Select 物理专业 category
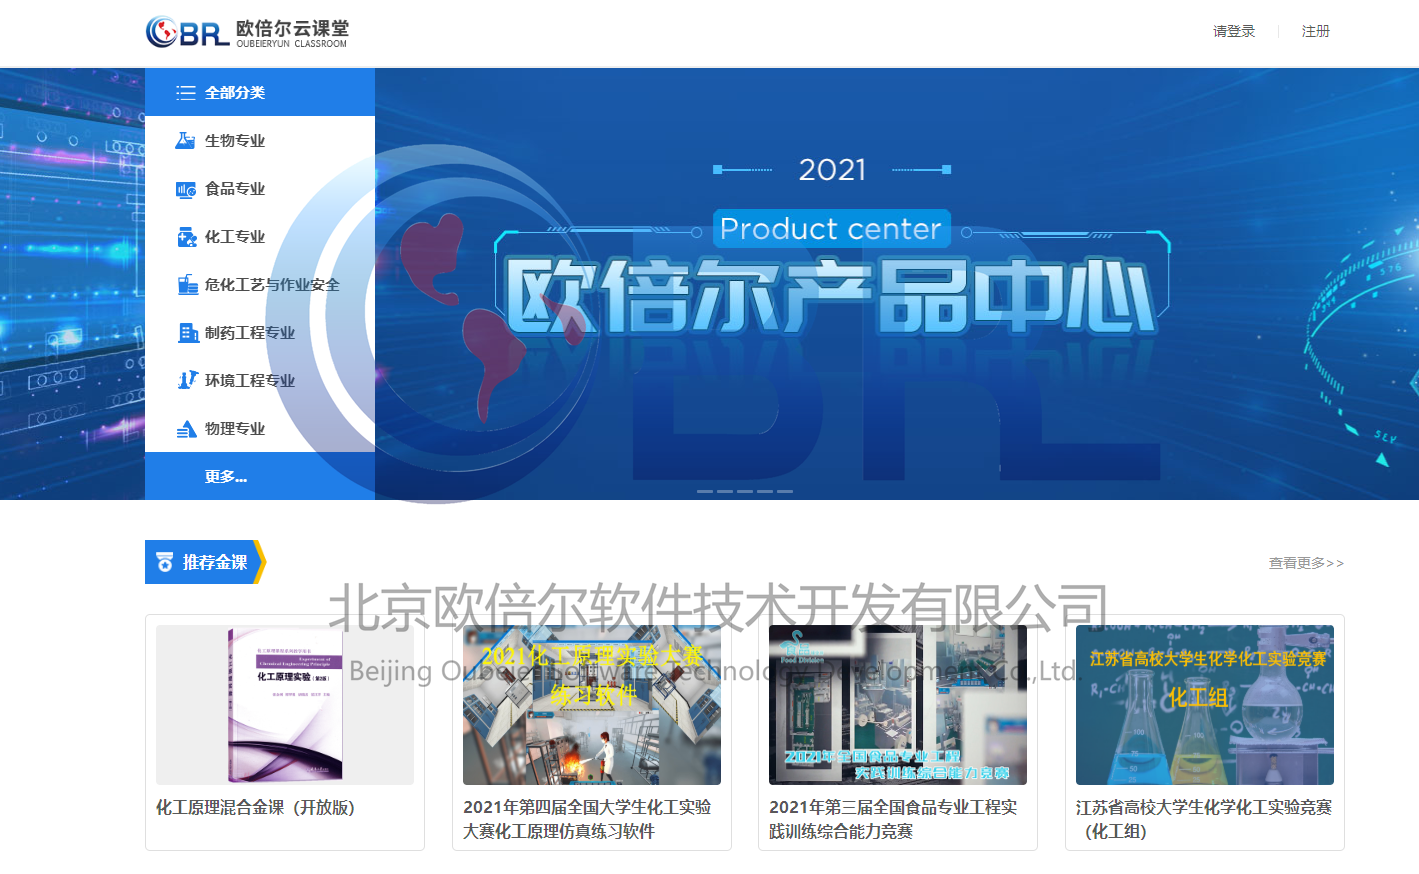The width and height of the screenshot is (1419, 874). pyautogui.click(x=260, y=428)
